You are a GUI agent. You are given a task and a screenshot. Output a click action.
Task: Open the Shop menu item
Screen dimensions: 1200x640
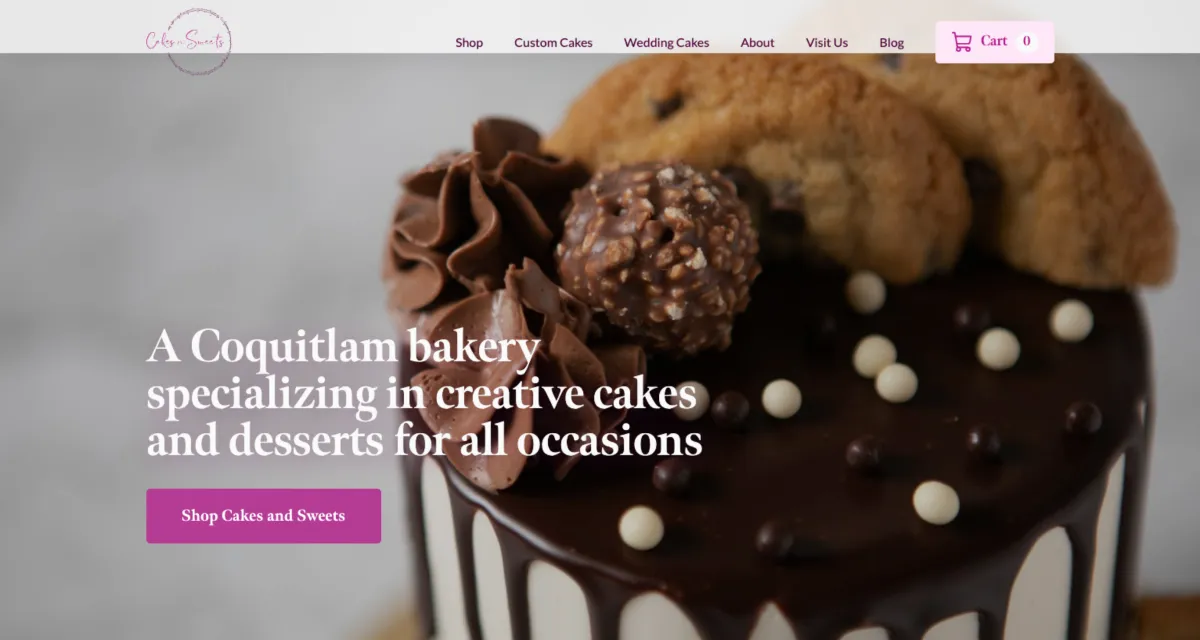469,43
